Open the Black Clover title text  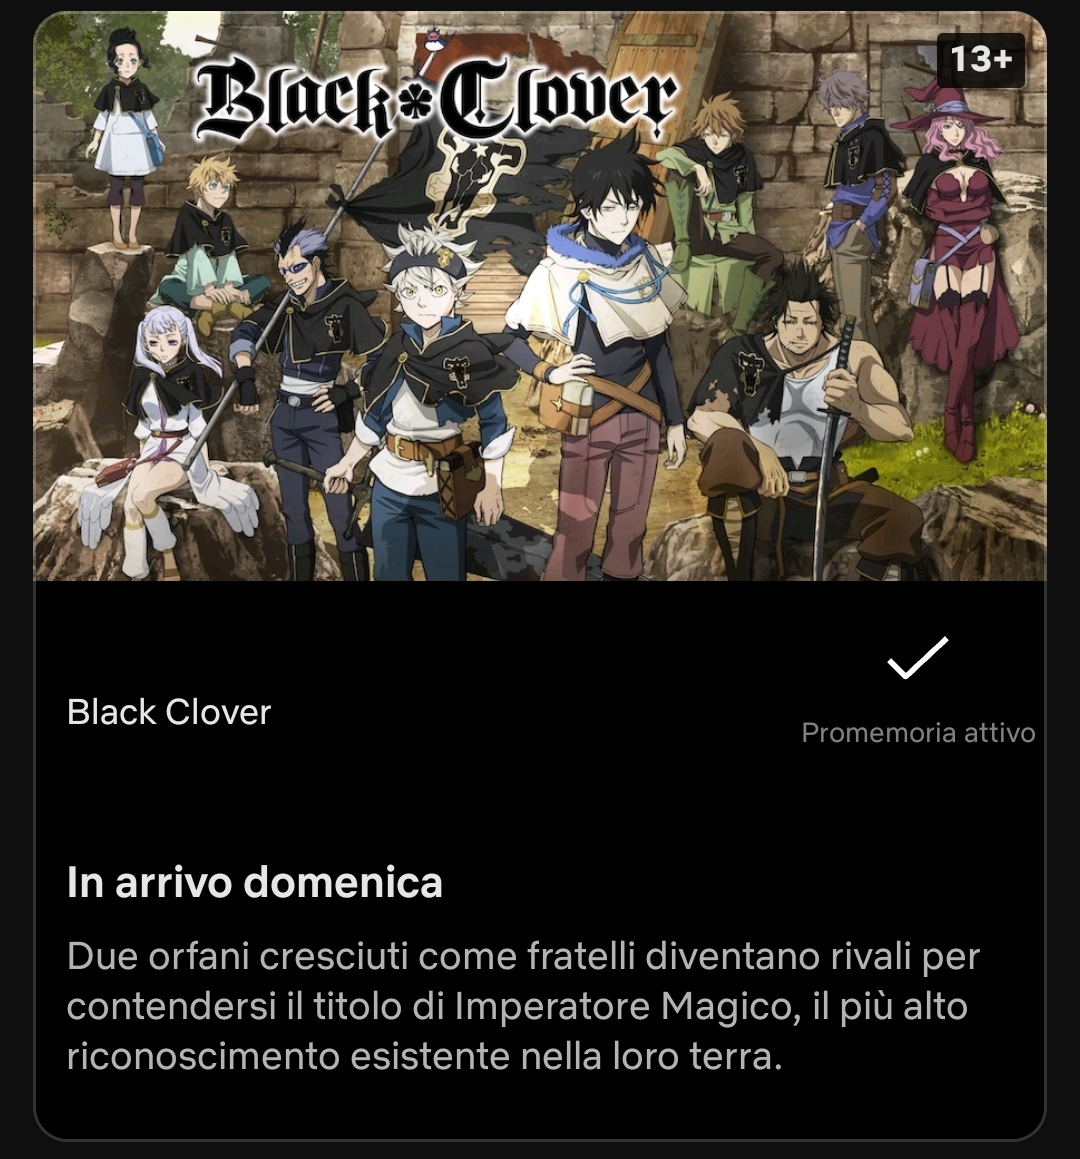[x=169, y=712]
